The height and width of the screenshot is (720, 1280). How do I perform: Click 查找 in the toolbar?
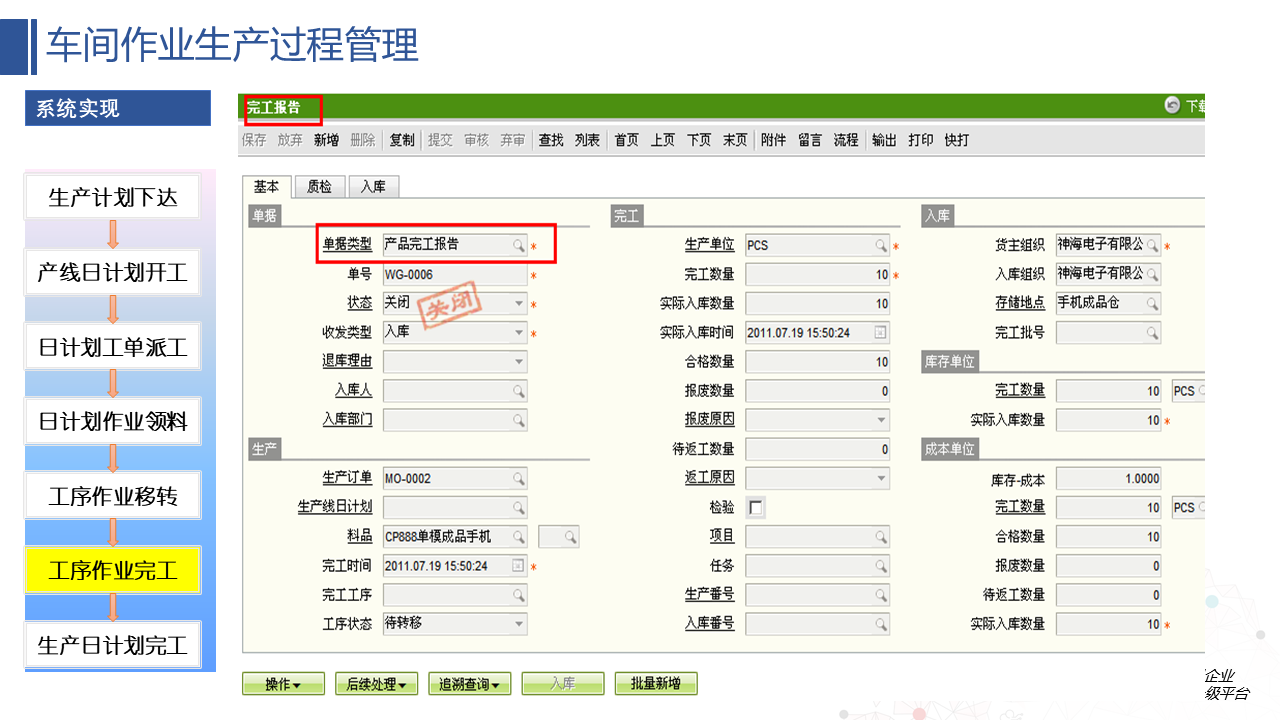click(551, 140)
